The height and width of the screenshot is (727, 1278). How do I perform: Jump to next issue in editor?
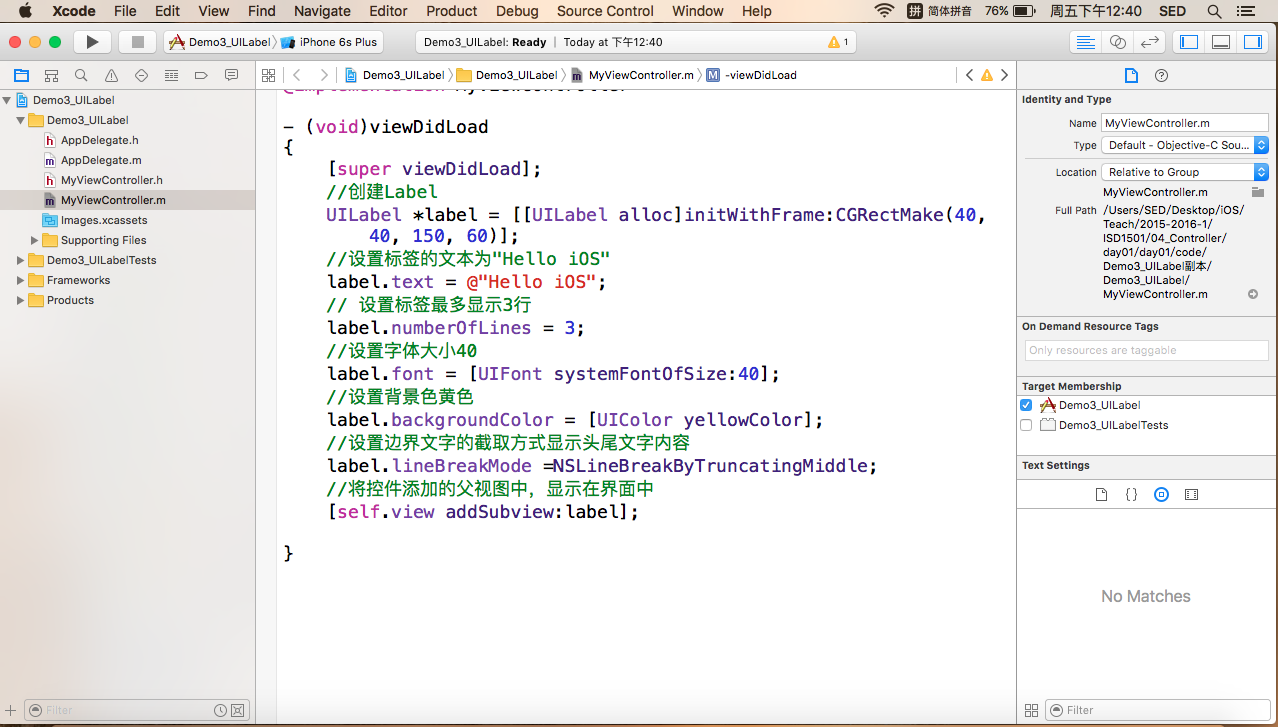coord(1004,75)
